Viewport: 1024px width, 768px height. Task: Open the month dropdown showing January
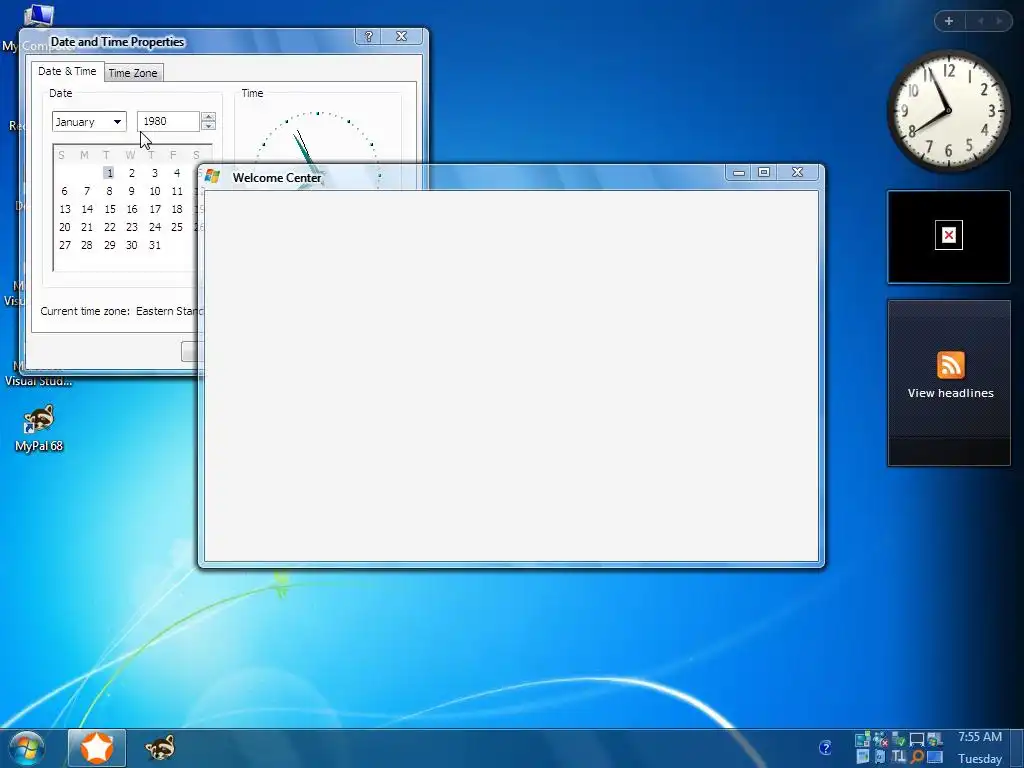[x=89, y=121]
